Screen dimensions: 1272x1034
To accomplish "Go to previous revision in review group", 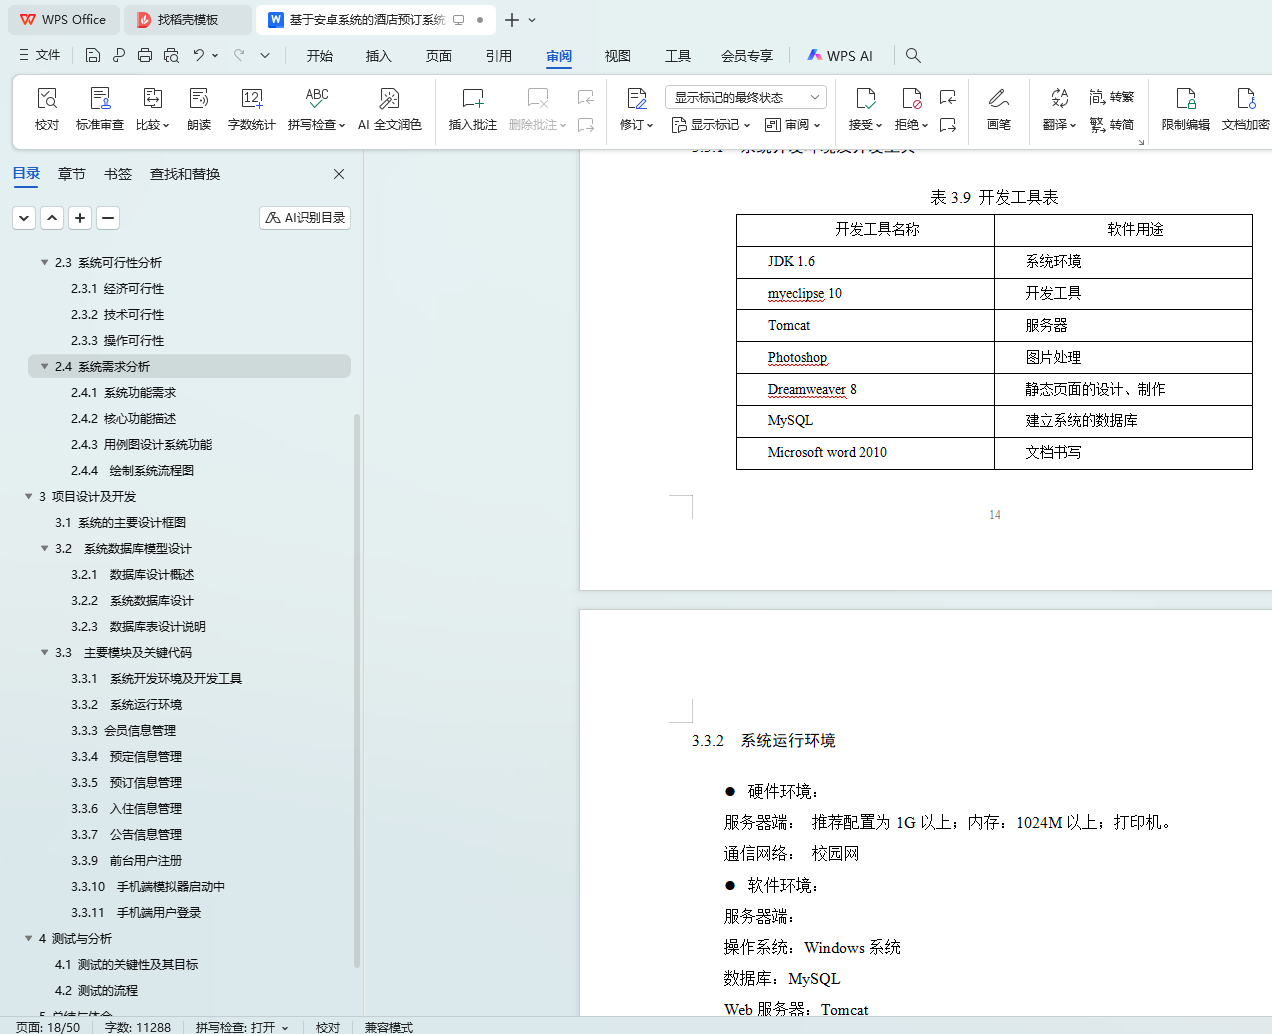I will 948,97.
